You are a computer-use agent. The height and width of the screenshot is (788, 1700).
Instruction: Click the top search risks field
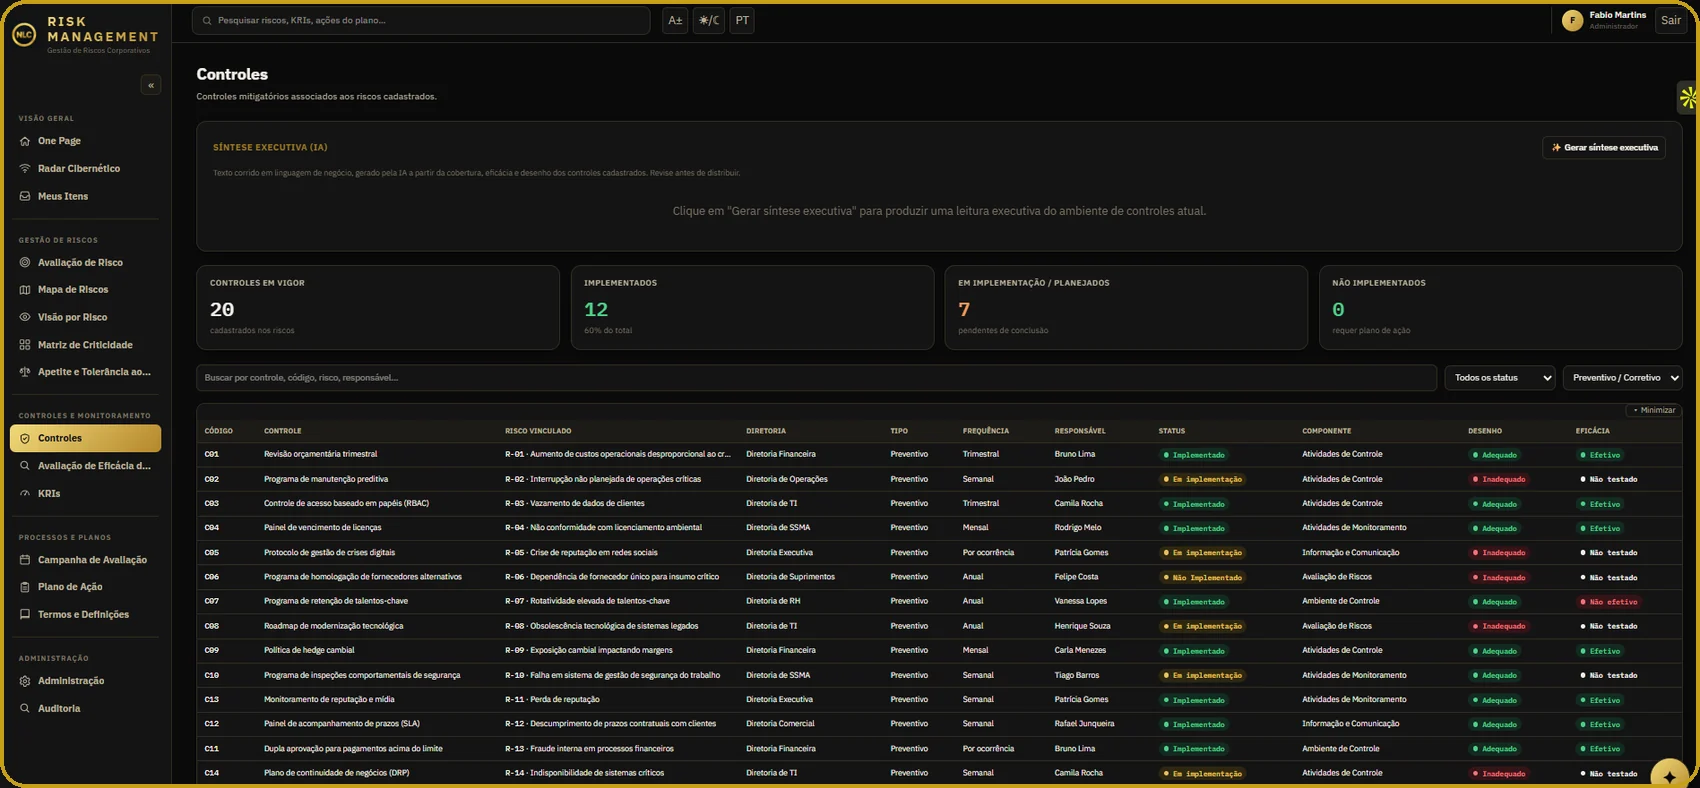[x=421, y=20]
